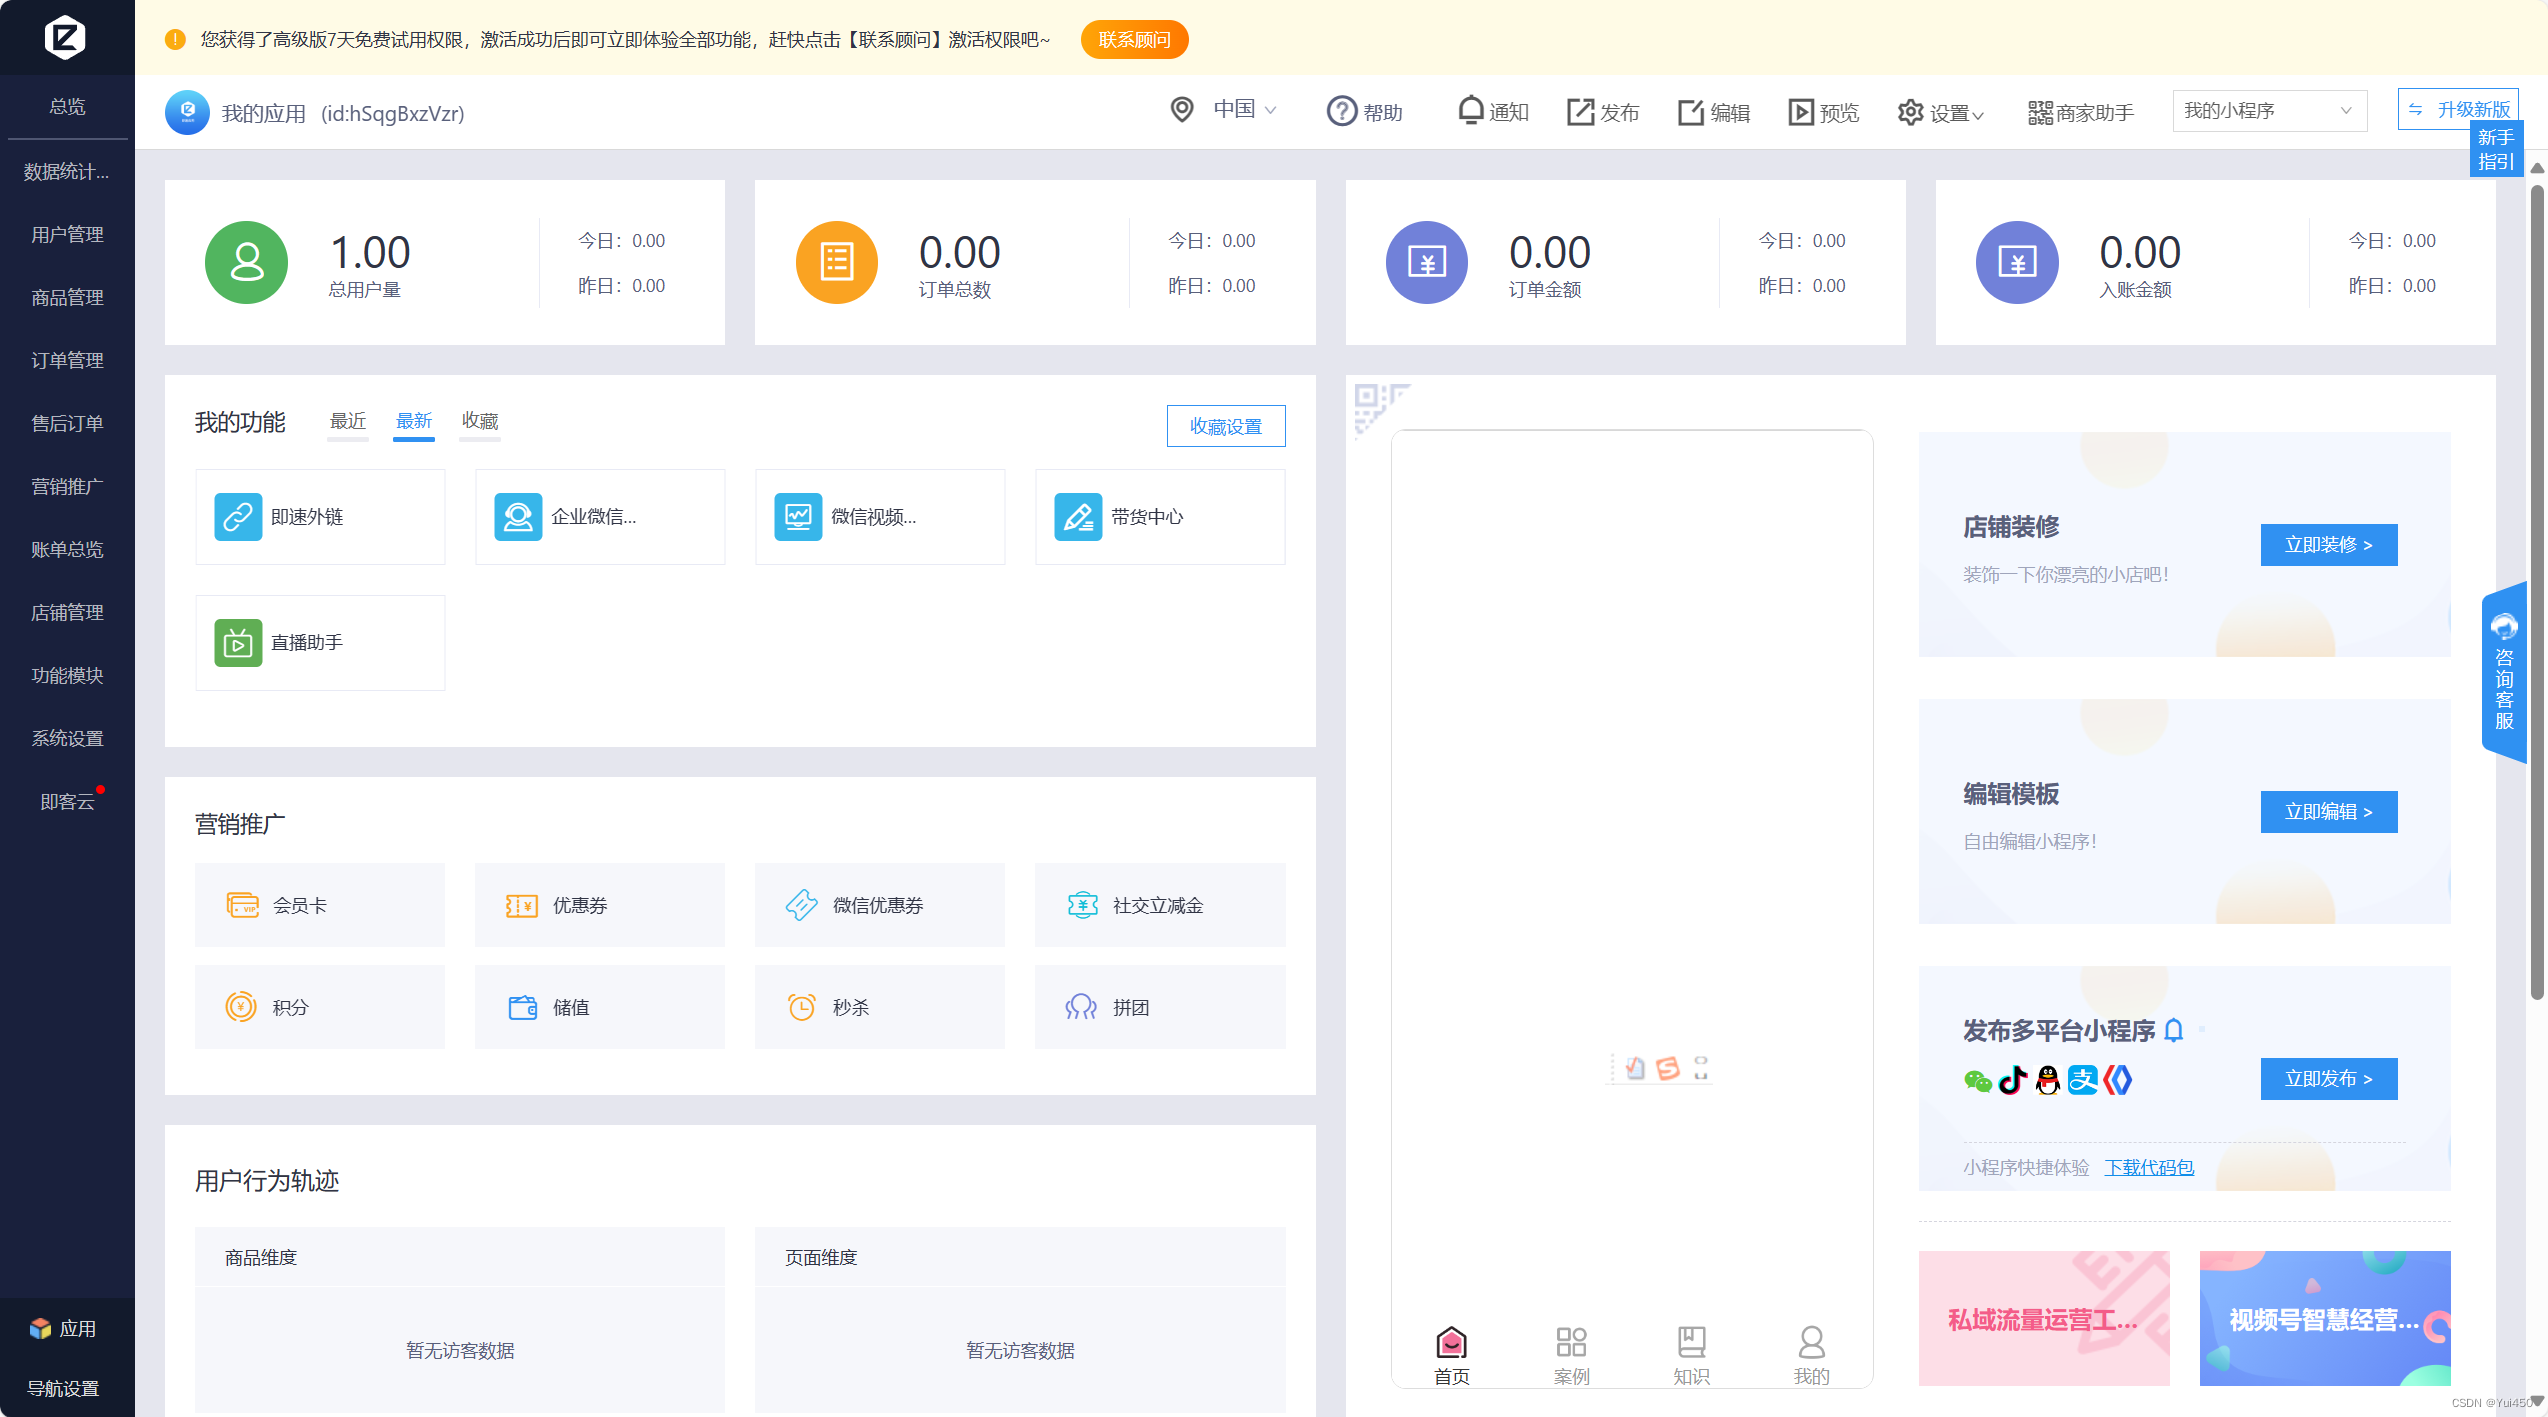Open the live broadcast assistant (直播助手) icon
Image resolution: width=2548 pixels, height=1417 pixels.
point(238,643)
